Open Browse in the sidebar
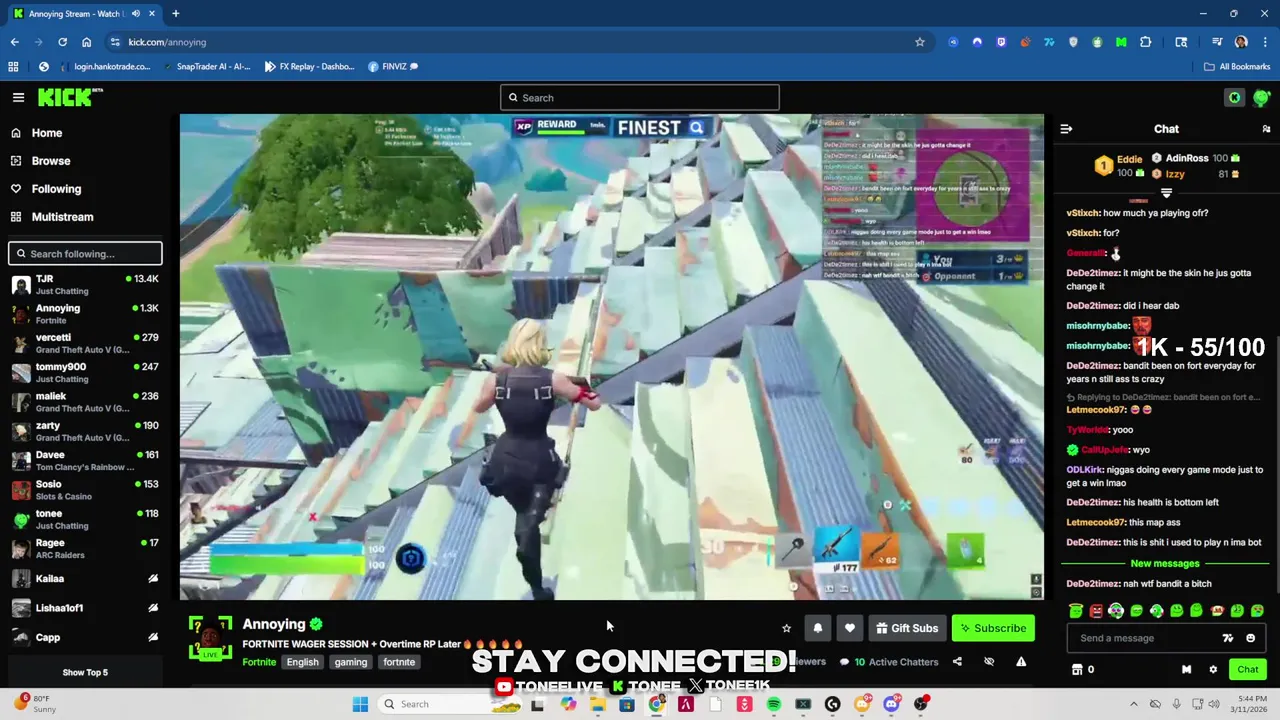Screen dimensions: 1280x720 pos(50,161)
